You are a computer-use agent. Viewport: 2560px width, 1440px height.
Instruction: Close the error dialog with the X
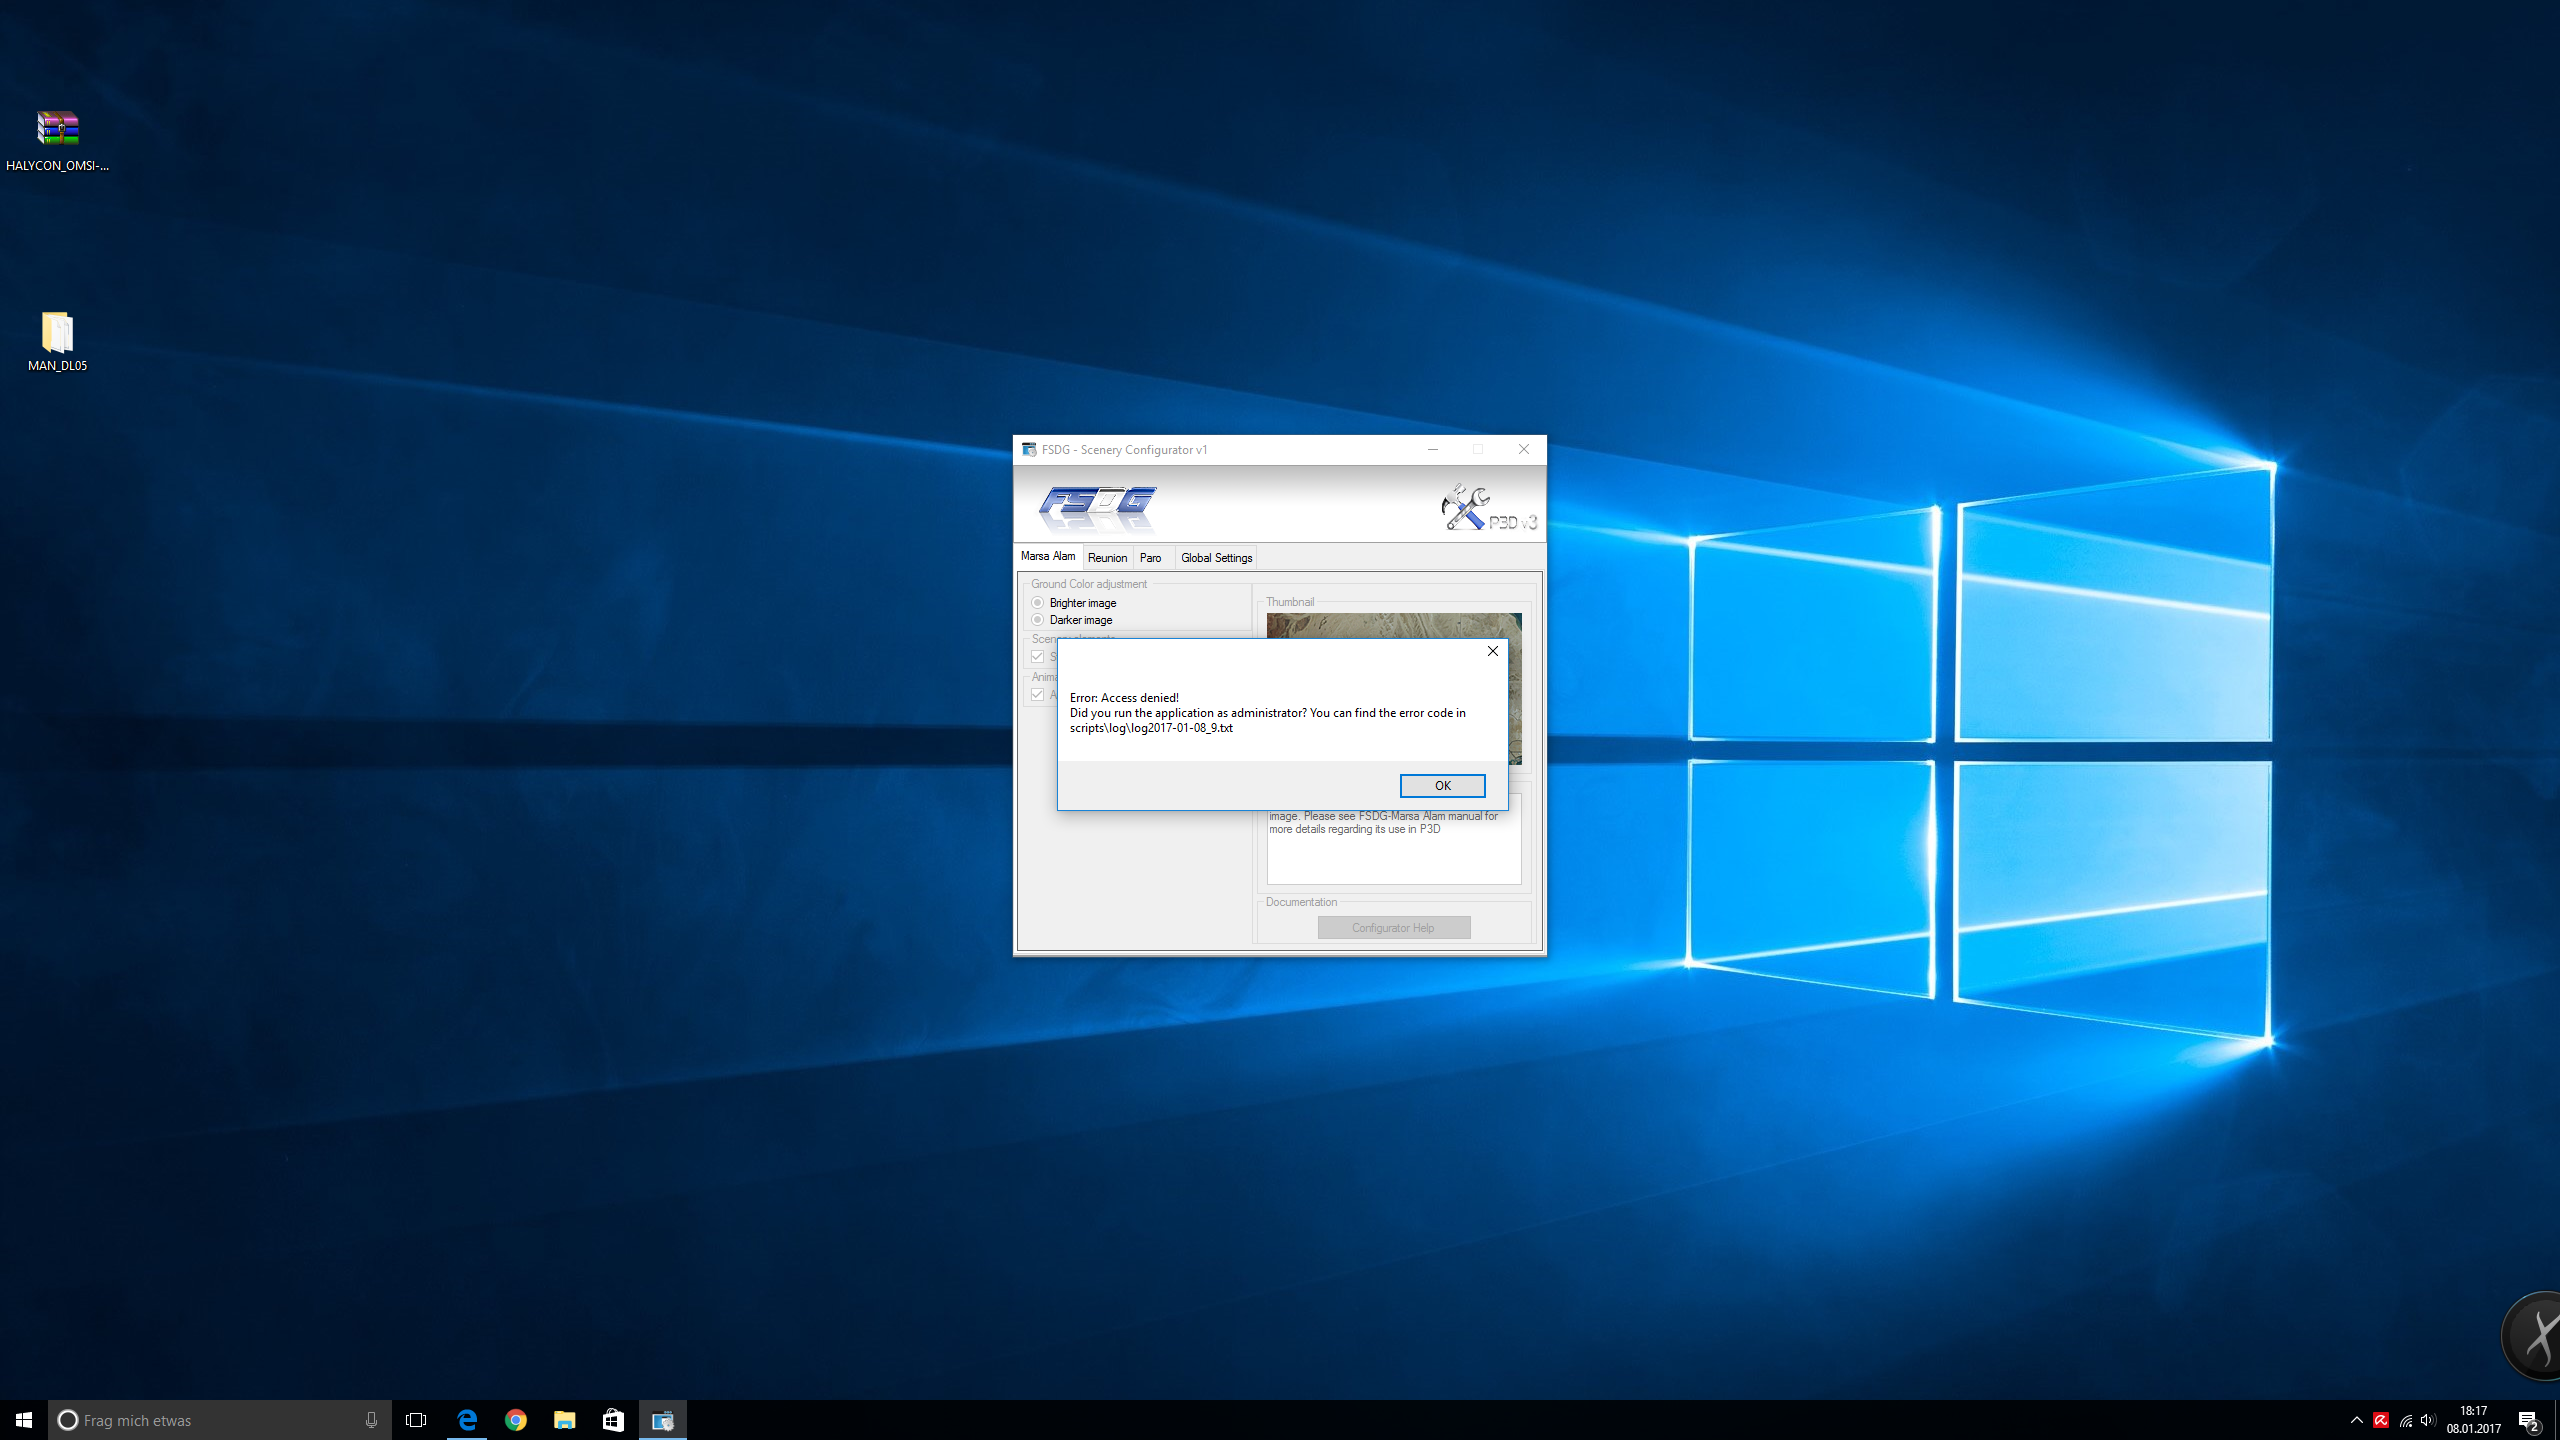(x=1492, y=651)
